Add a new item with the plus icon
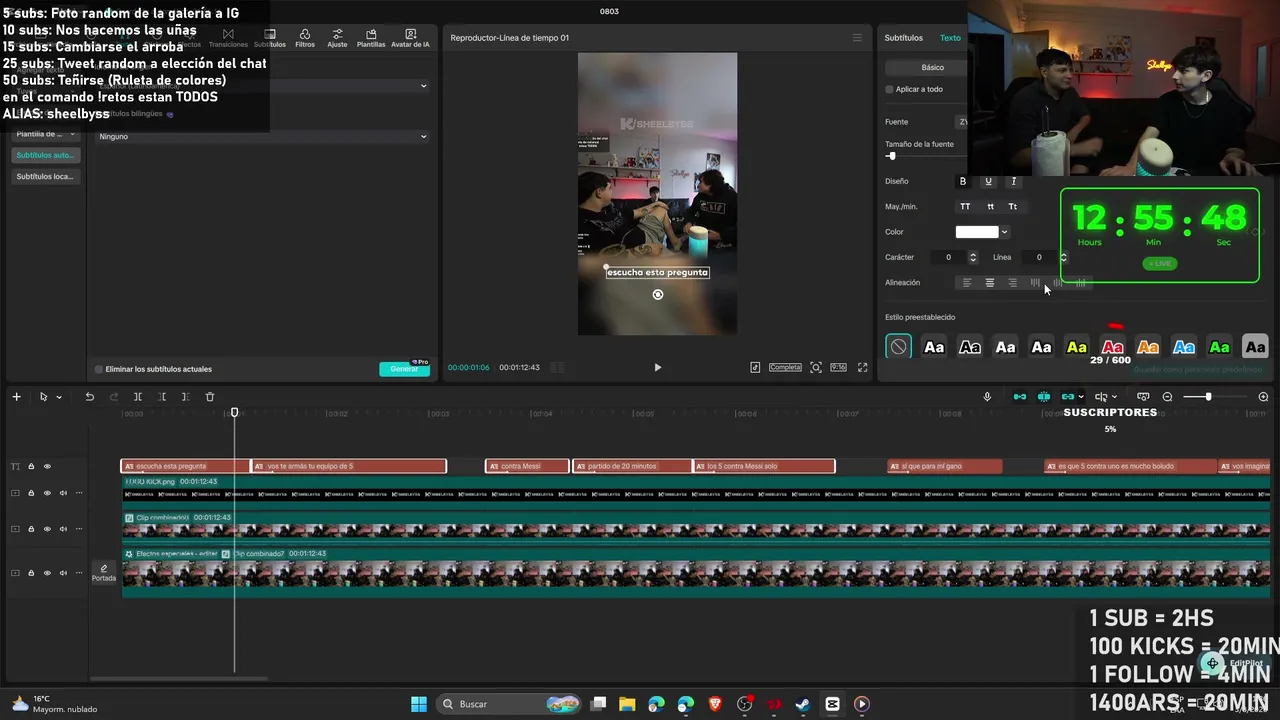 click(16, 397)
